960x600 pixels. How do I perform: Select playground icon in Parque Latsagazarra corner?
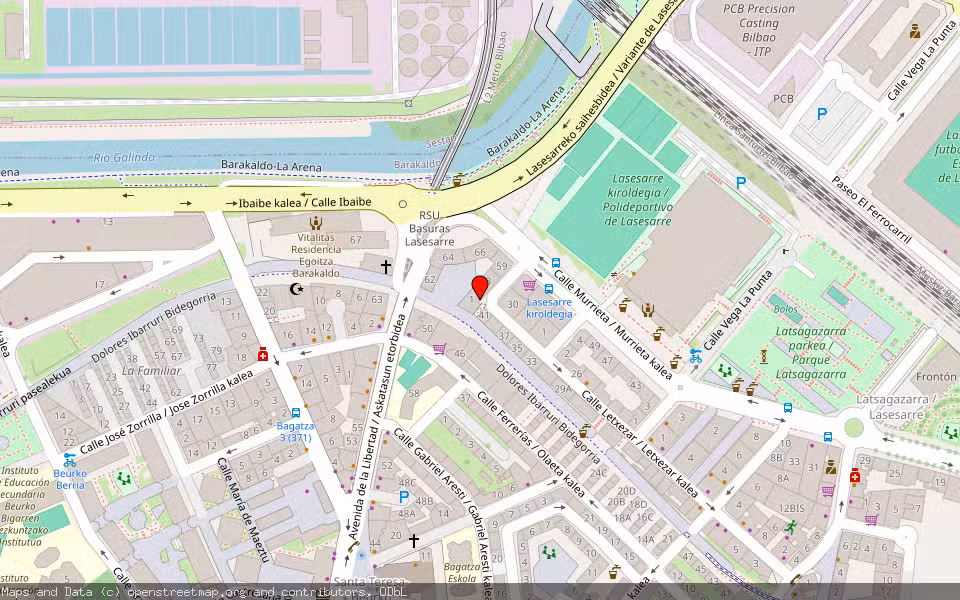(725, 370)
